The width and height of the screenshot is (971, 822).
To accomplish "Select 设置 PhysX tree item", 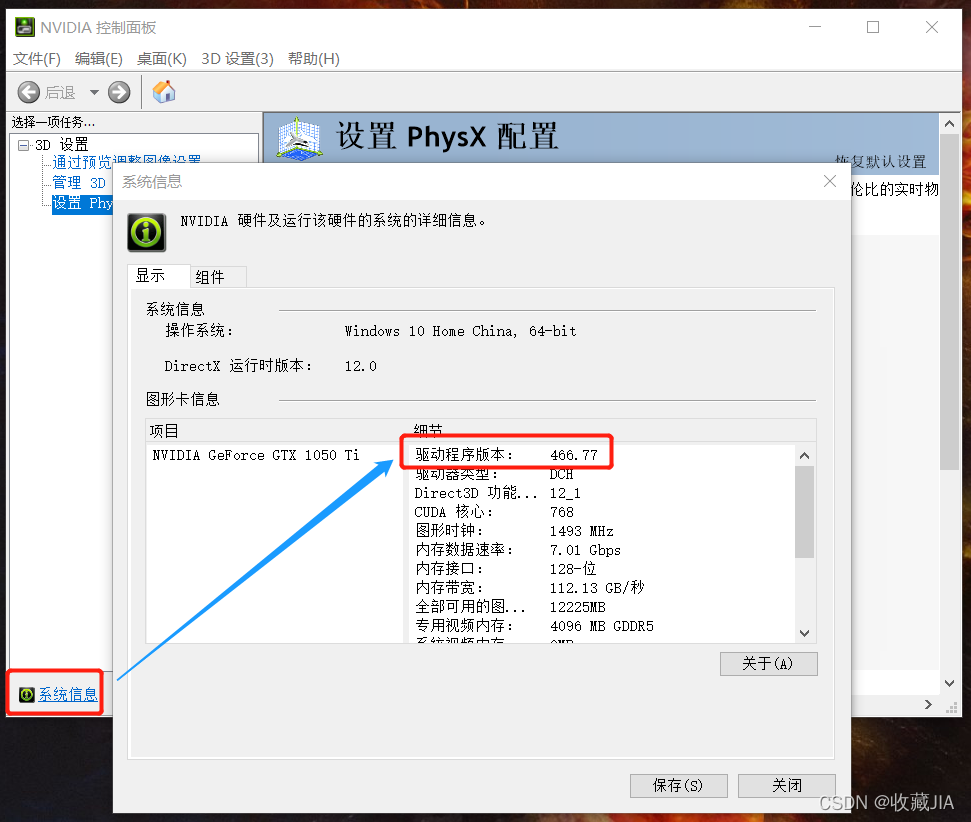I will tap(82, 203).
